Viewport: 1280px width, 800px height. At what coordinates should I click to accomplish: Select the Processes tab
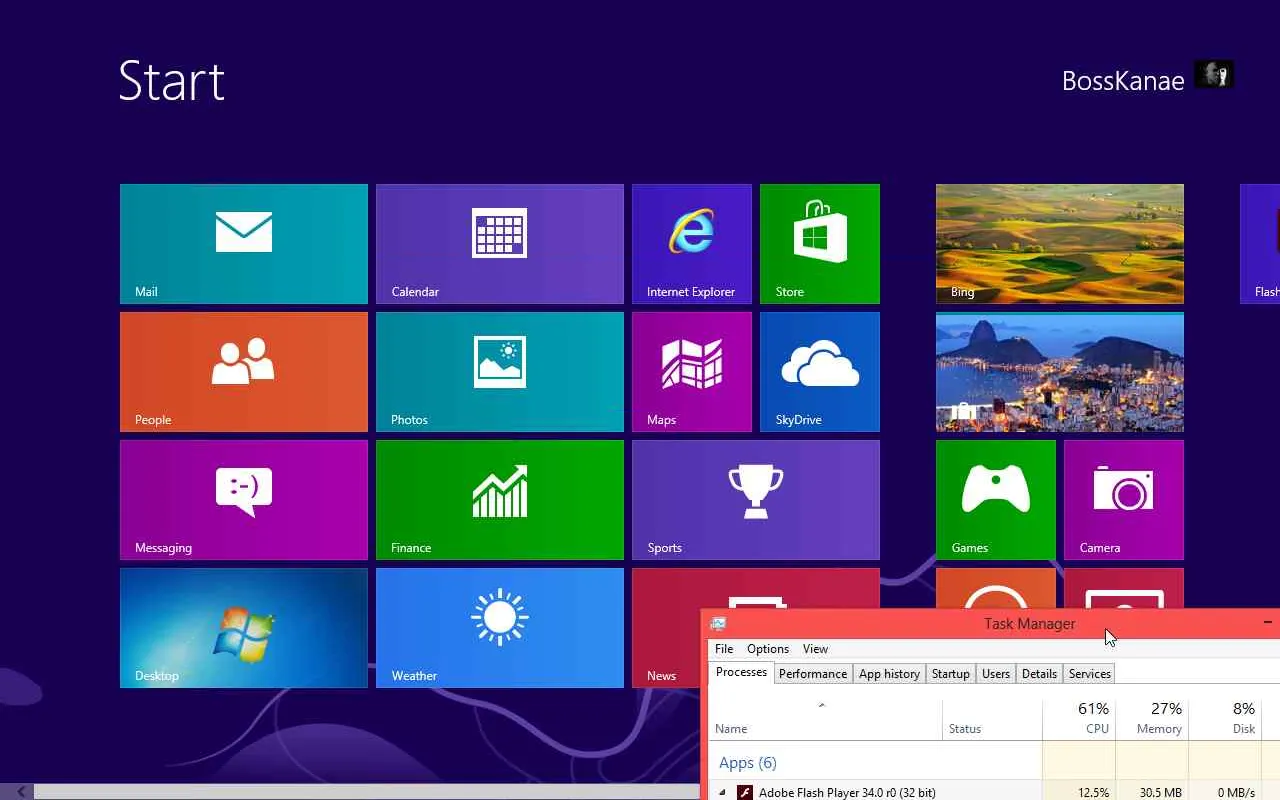(x=742, y=673)
